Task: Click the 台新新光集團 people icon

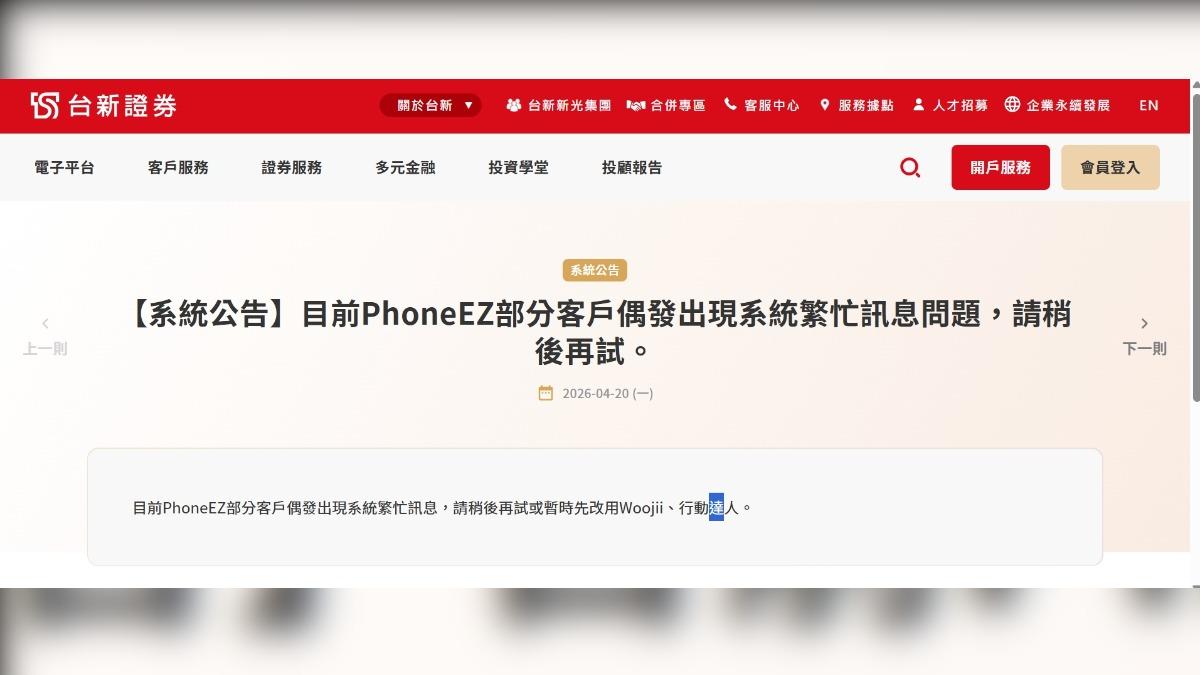Action: point(514,105)
